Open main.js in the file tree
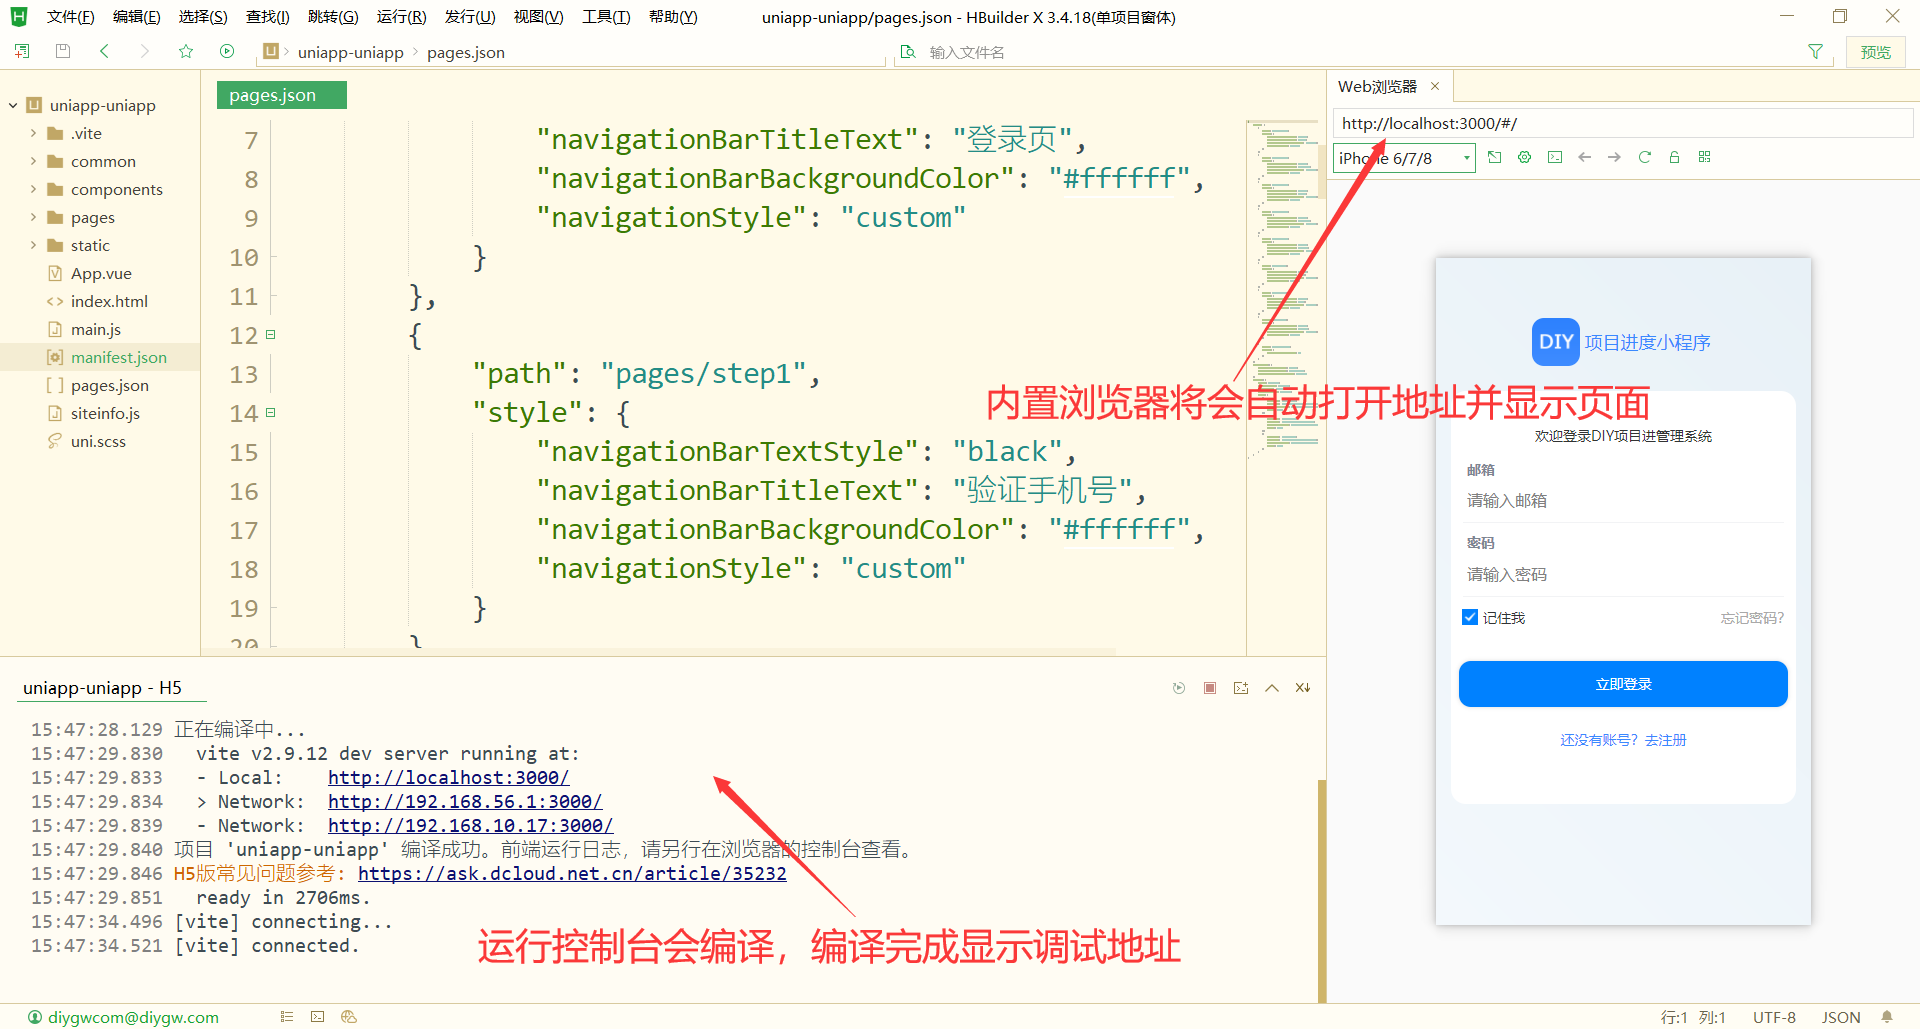 click(96, 329)
